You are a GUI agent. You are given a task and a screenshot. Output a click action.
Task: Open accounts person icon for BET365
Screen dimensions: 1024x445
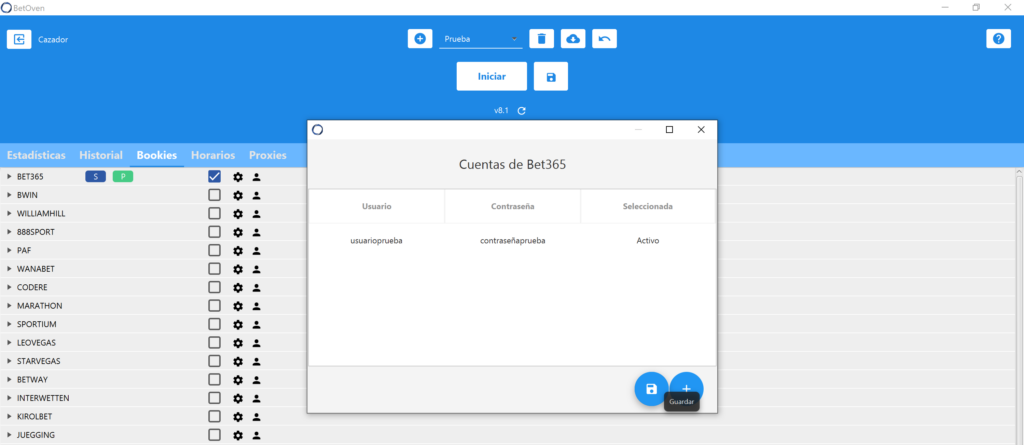pos(257,176)
